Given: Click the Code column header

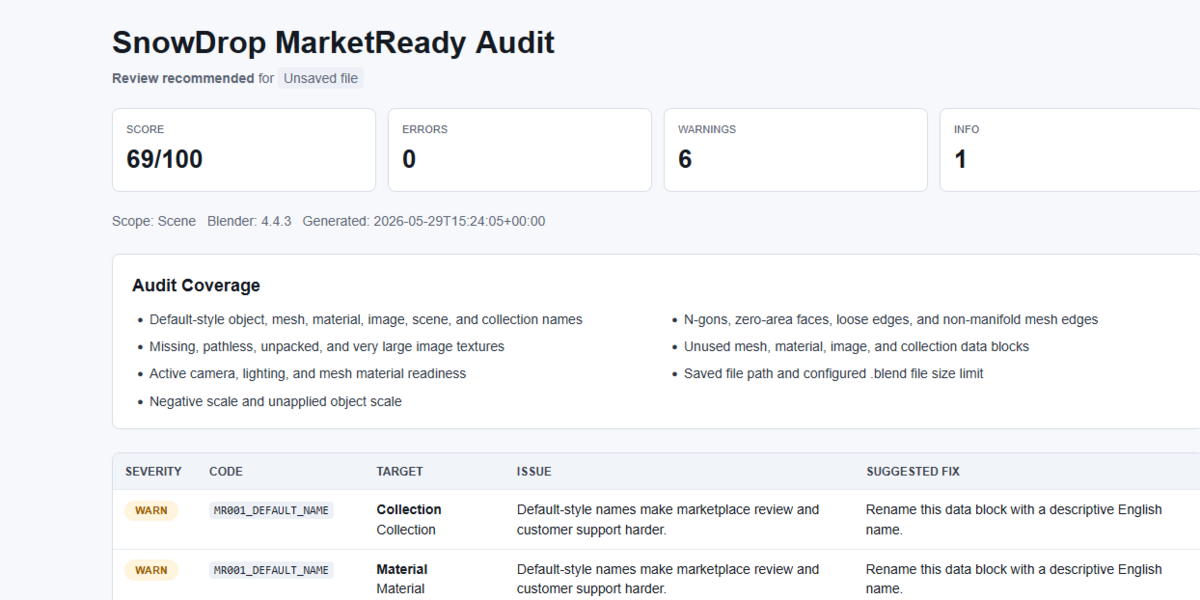Looking at the screenshot, I should click(x=226, y=471).
